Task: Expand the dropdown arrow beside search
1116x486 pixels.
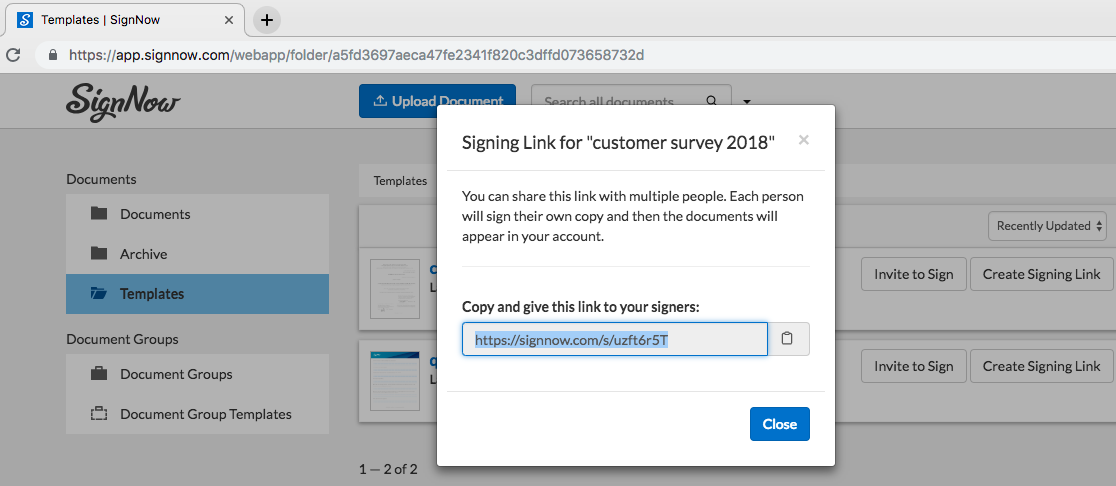Action: click(x=747, y=101)
